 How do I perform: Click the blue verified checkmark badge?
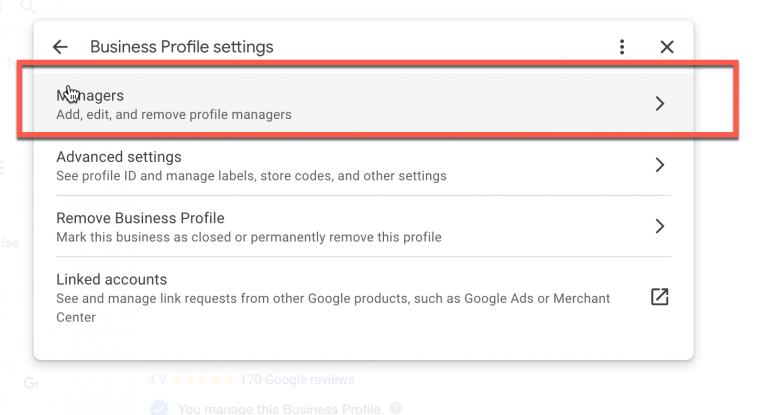pyautogui.click(x=158, y=408)
